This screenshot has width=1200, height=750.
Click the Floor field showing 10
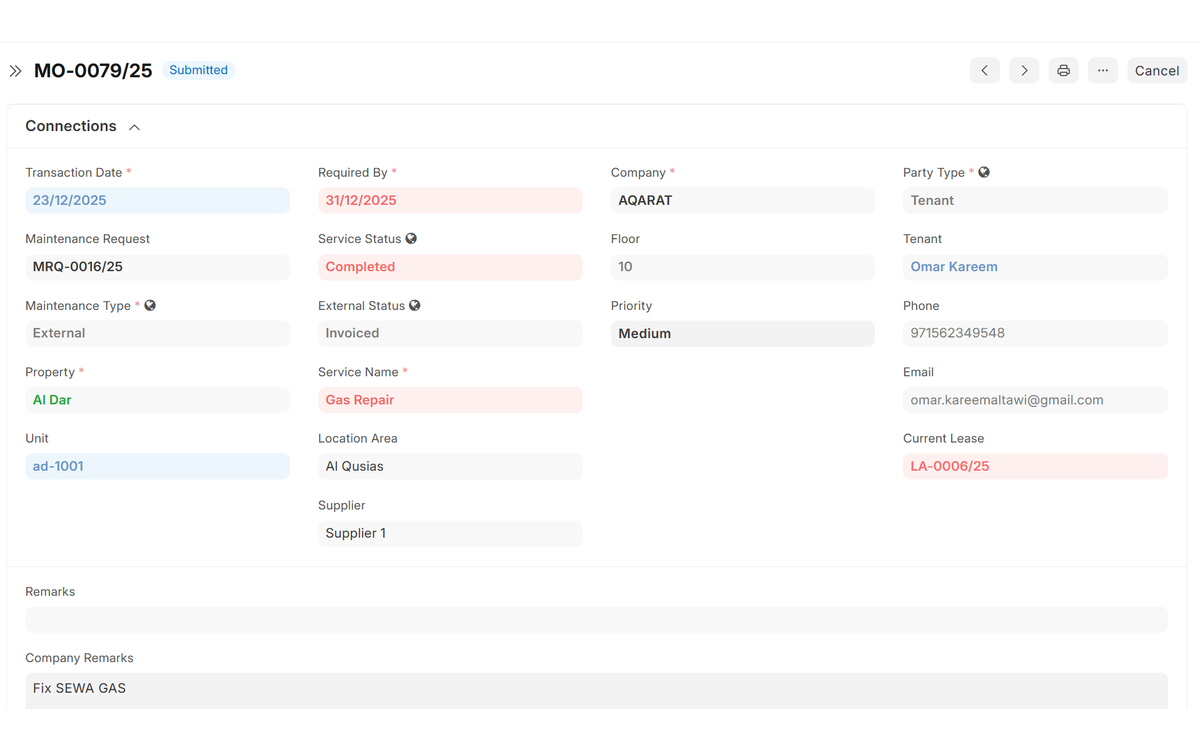[743, 267]
